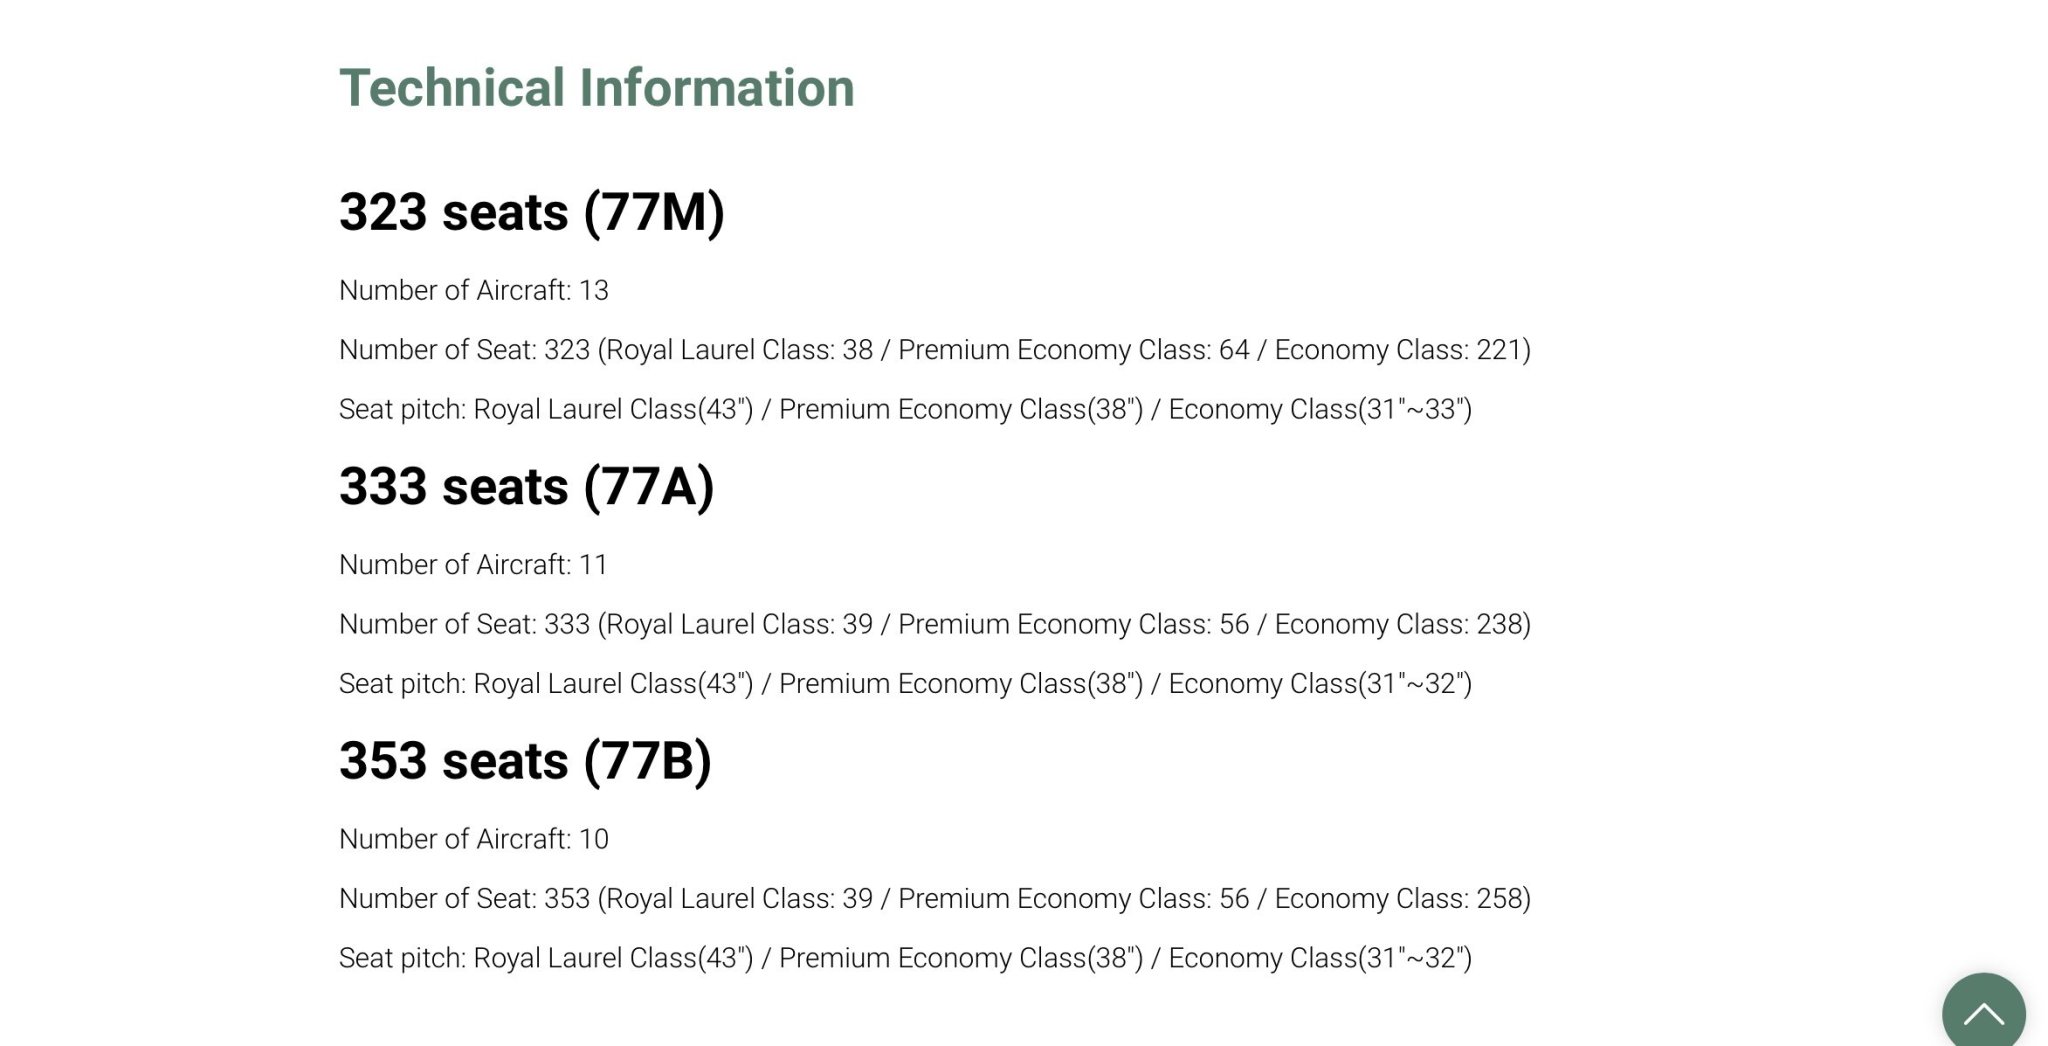The image size is (2048, 1046).
Task: Click Number of Aircraft: 11 line
Action: [474, 564]
